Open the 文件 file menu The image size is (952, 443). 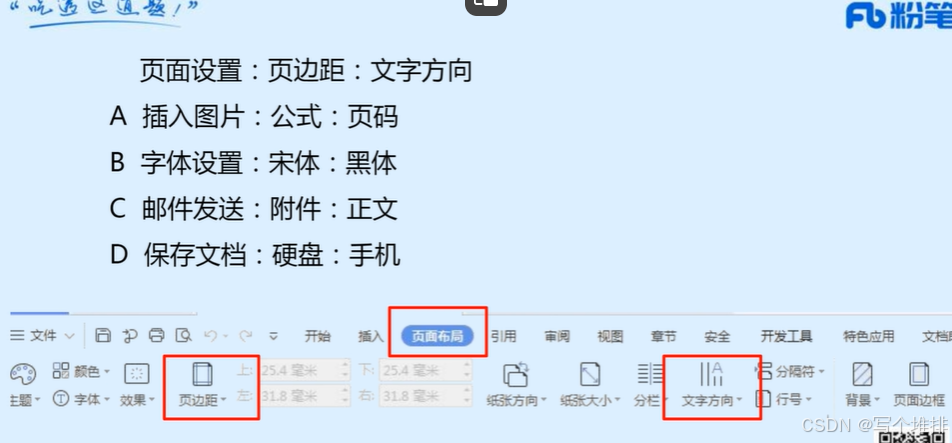(x=42, y=336)
